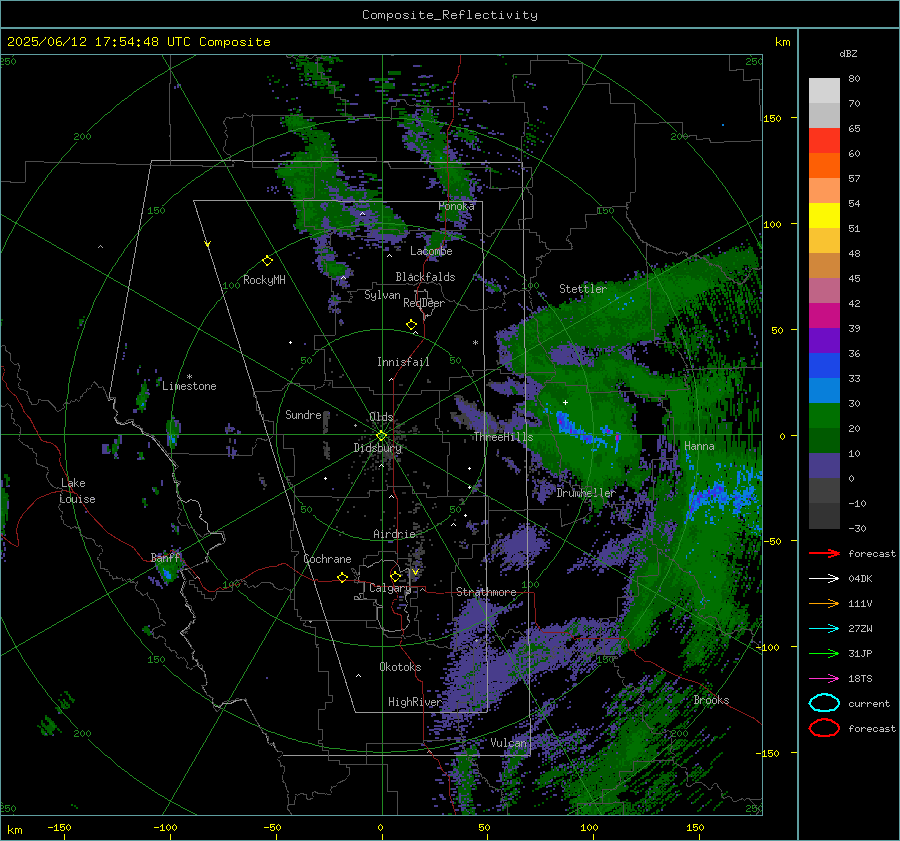Click the Drumheller city label
The image size is (900, 841).
coord(586,493)
